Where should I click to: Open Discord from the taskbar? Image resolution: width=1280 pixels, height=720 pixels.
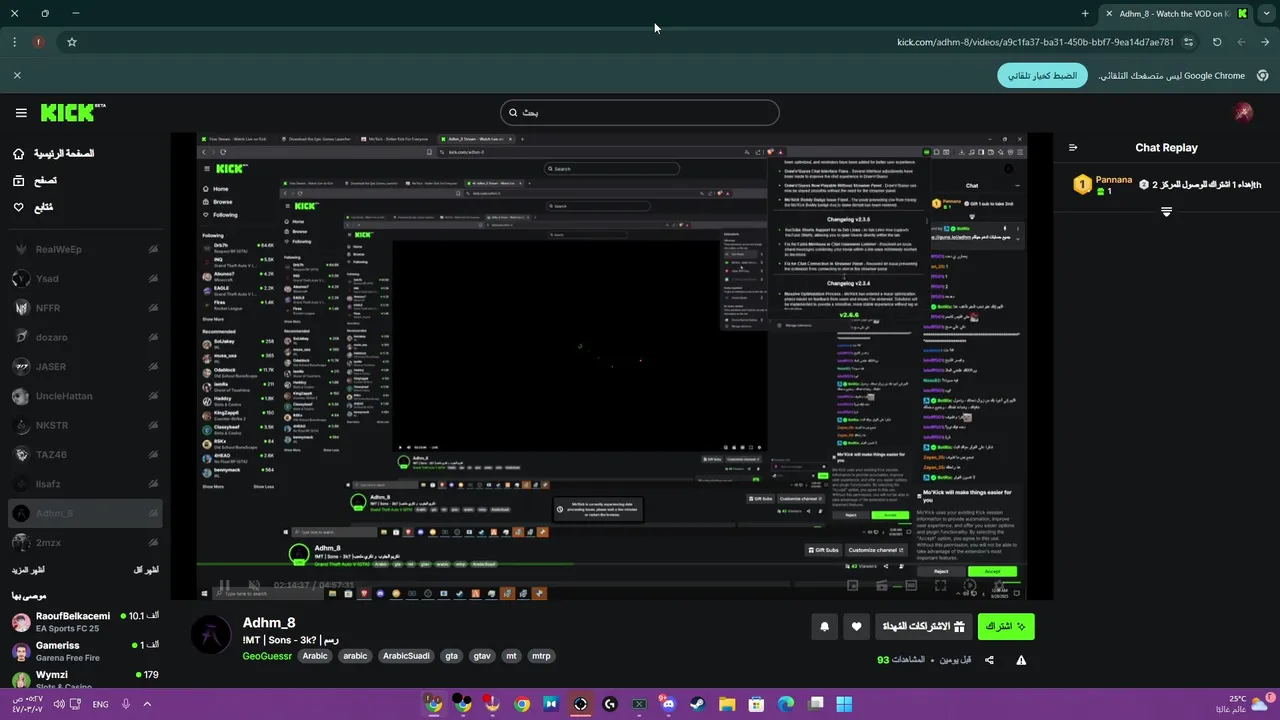(x=668, y=704)
